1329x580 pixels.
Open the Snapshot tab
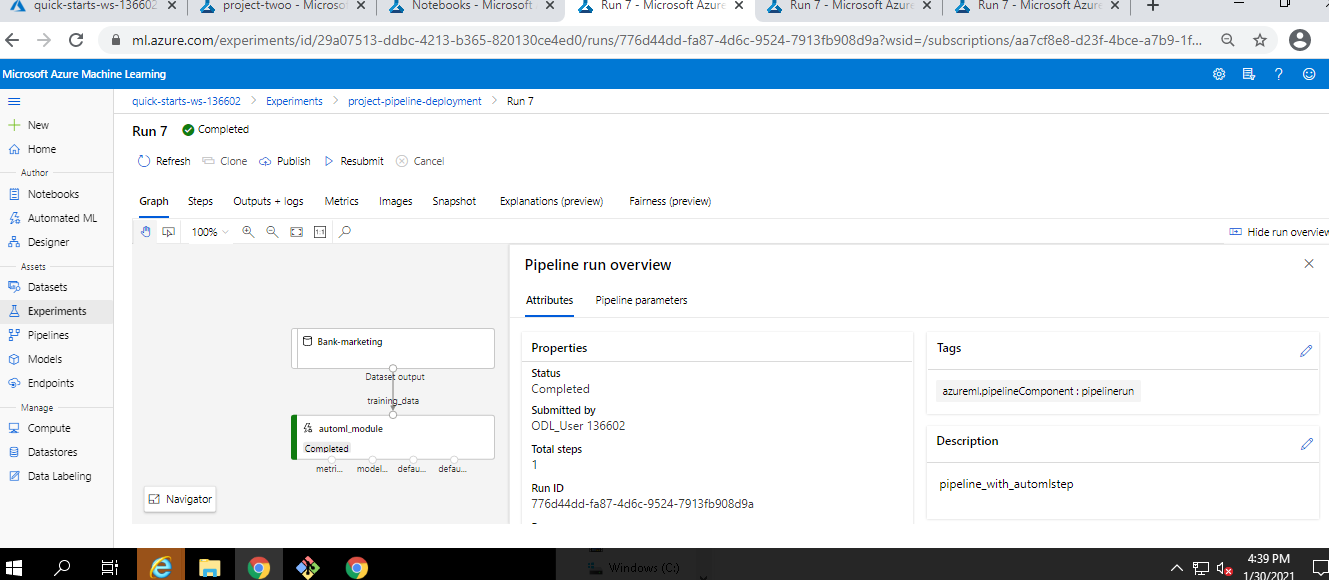click(x=454, y=201)
